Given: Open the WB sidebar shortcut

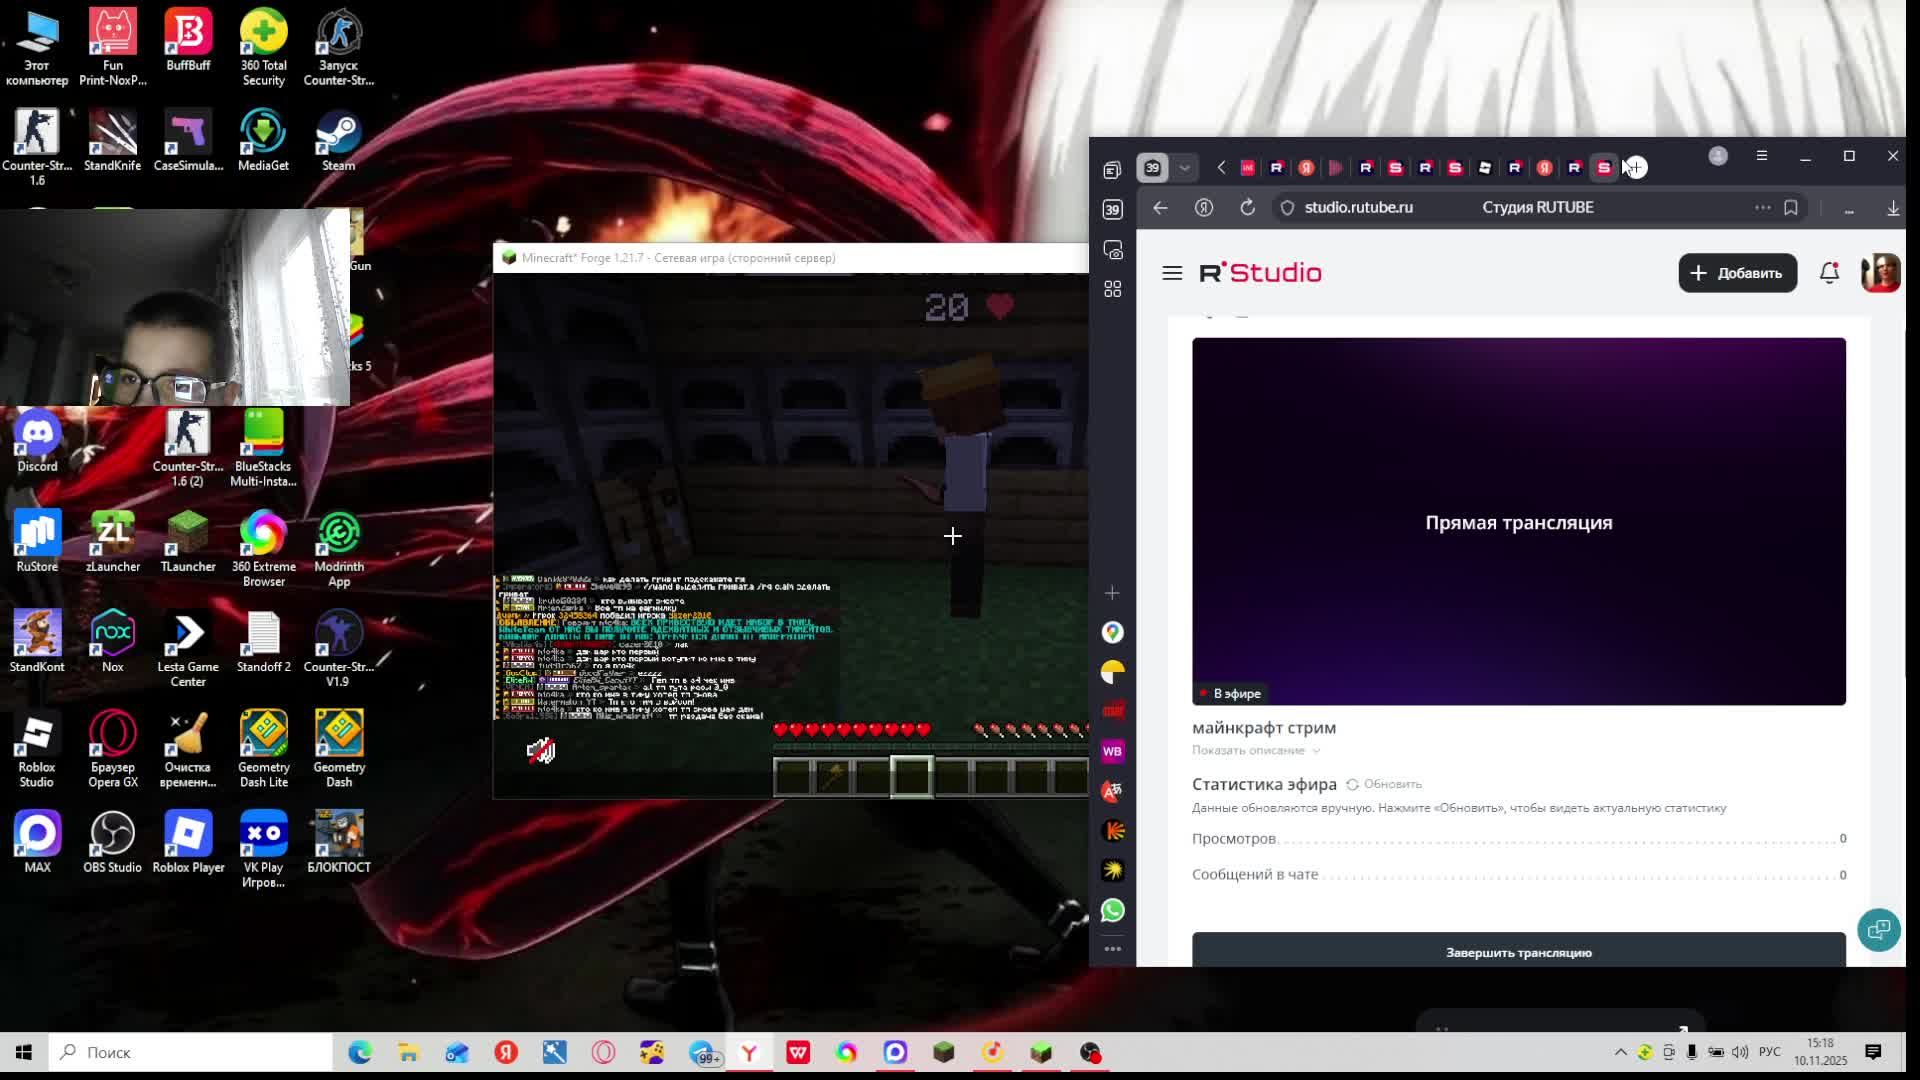Looking at the screenshot, I should click(1112, 751).
